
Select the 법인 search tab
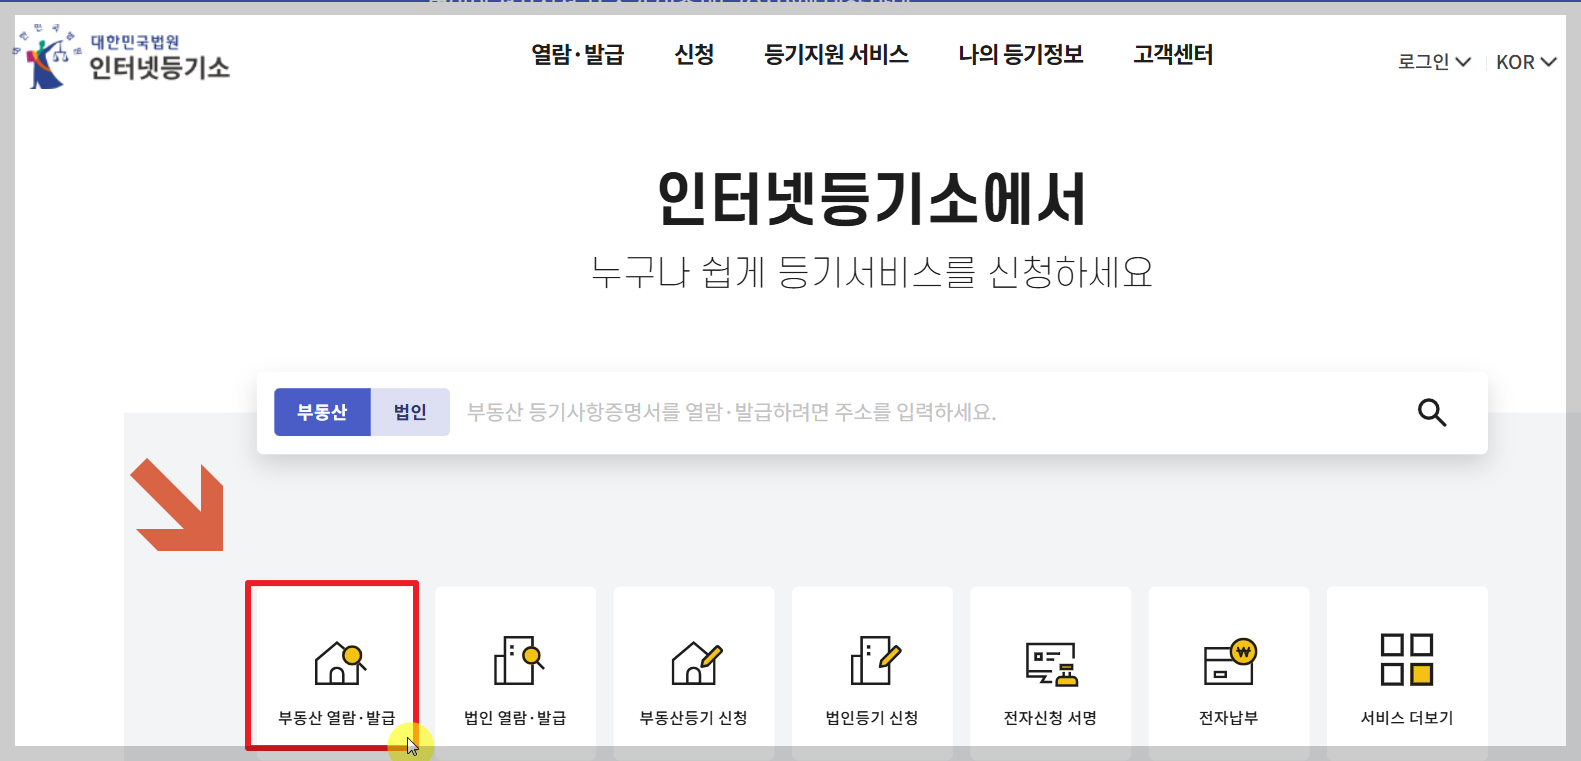pos(410,412)
